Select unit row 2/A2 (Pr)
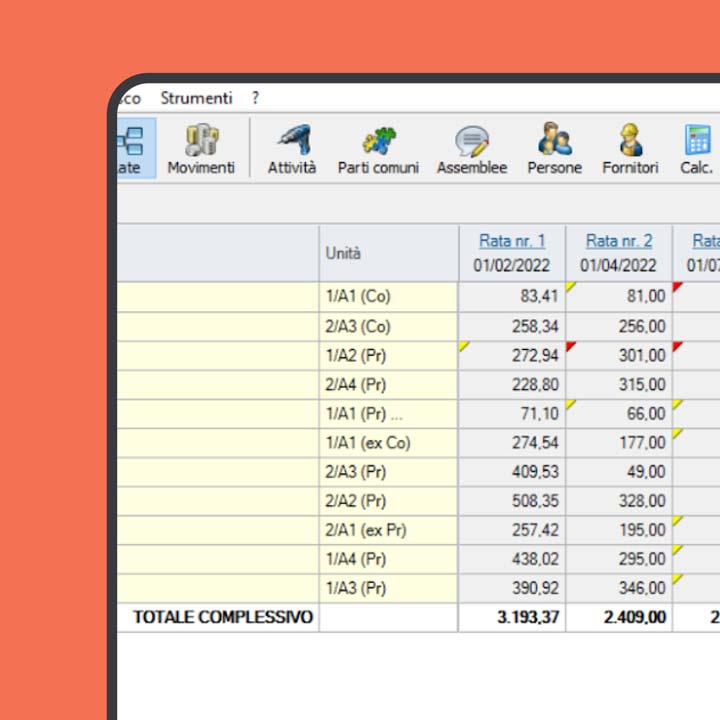720x720 pixels. (388, 501)
